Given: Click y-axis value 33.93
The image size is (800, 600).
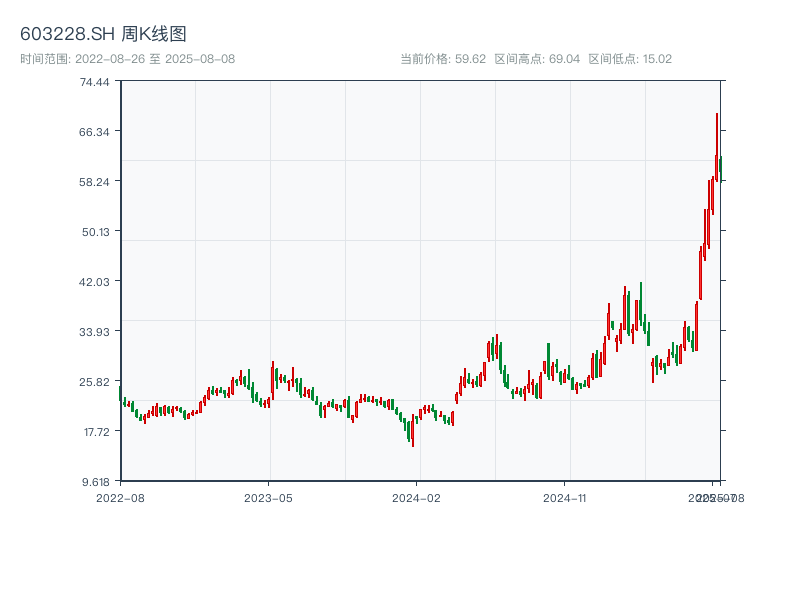Looking at the screenshot, I should point(94,332).
